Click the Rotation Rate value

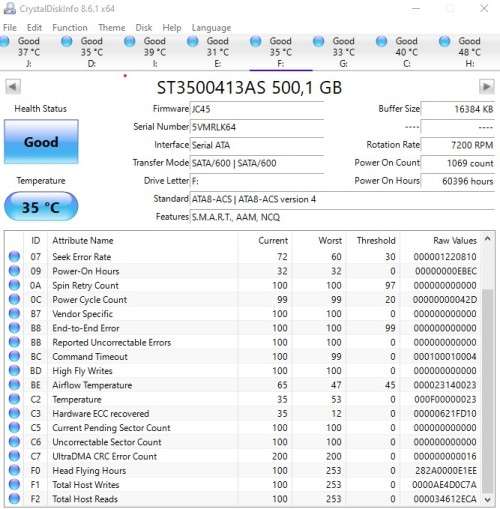pos(458,145)
